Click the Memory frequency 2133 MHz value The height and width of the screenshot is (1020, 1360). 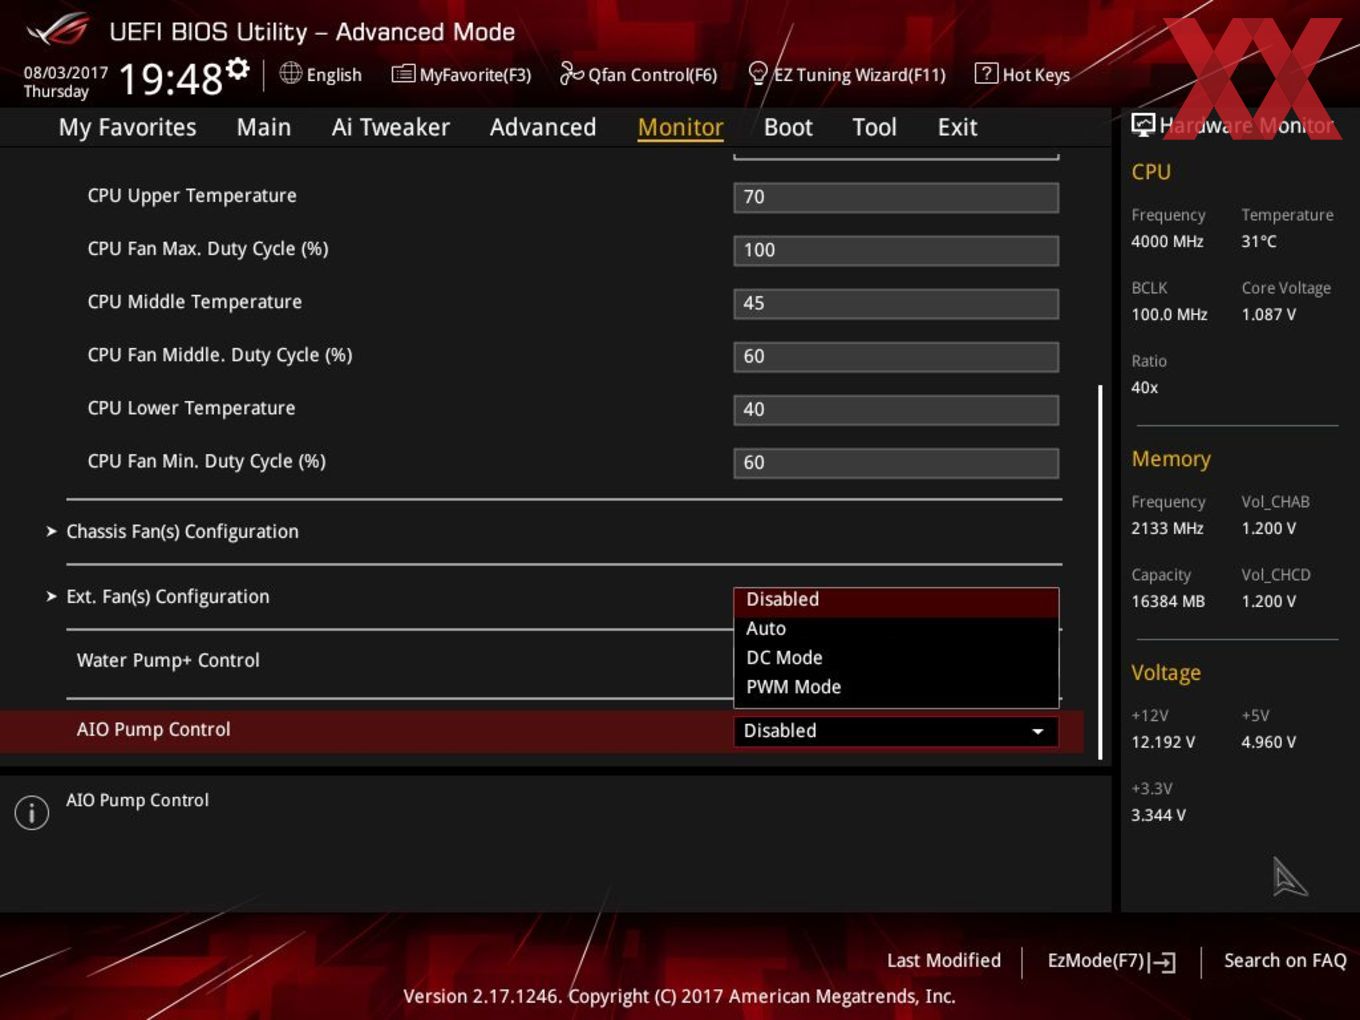pos(1167,528)
